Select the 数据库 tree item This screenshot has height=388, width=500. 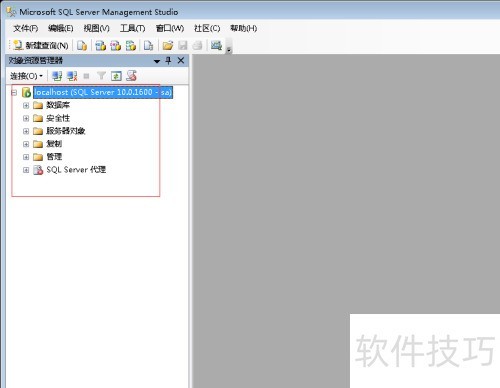click(58, 105)
